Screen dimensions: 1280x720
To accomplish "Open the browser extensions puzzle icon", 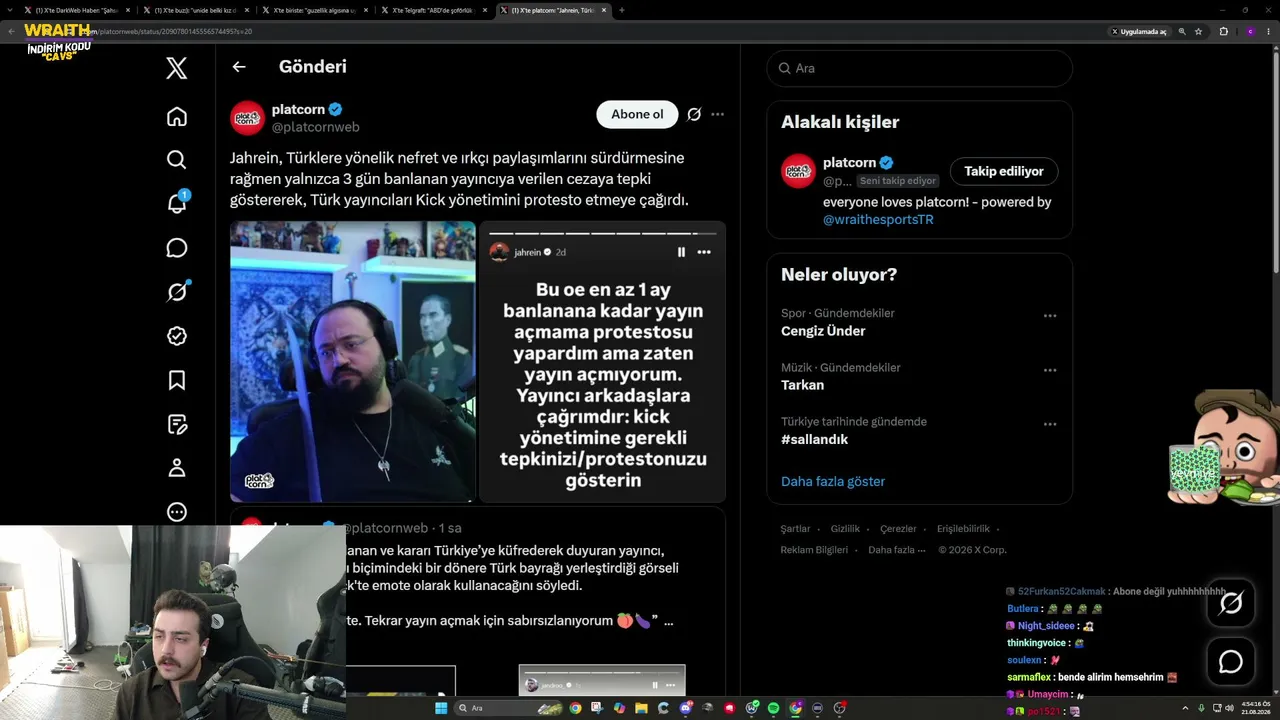I will click(1223, 32).
